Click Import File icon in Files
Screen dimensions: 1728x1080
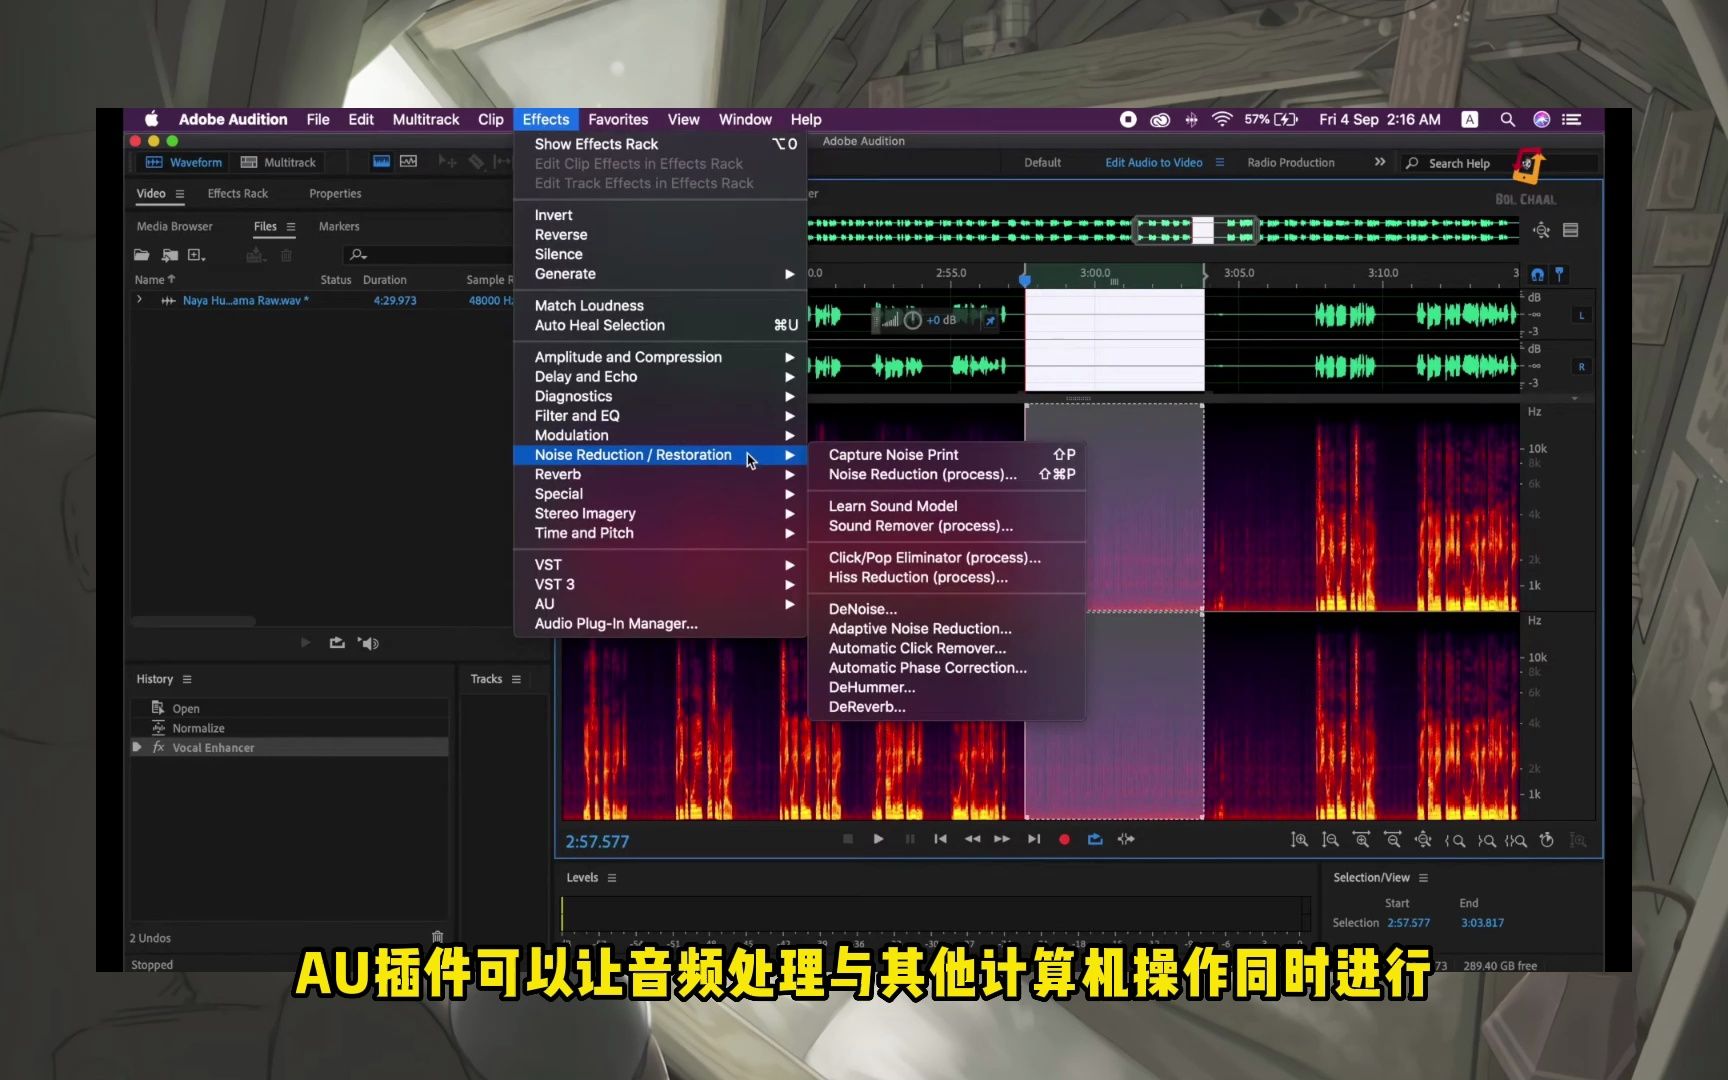tap(170, 255)
